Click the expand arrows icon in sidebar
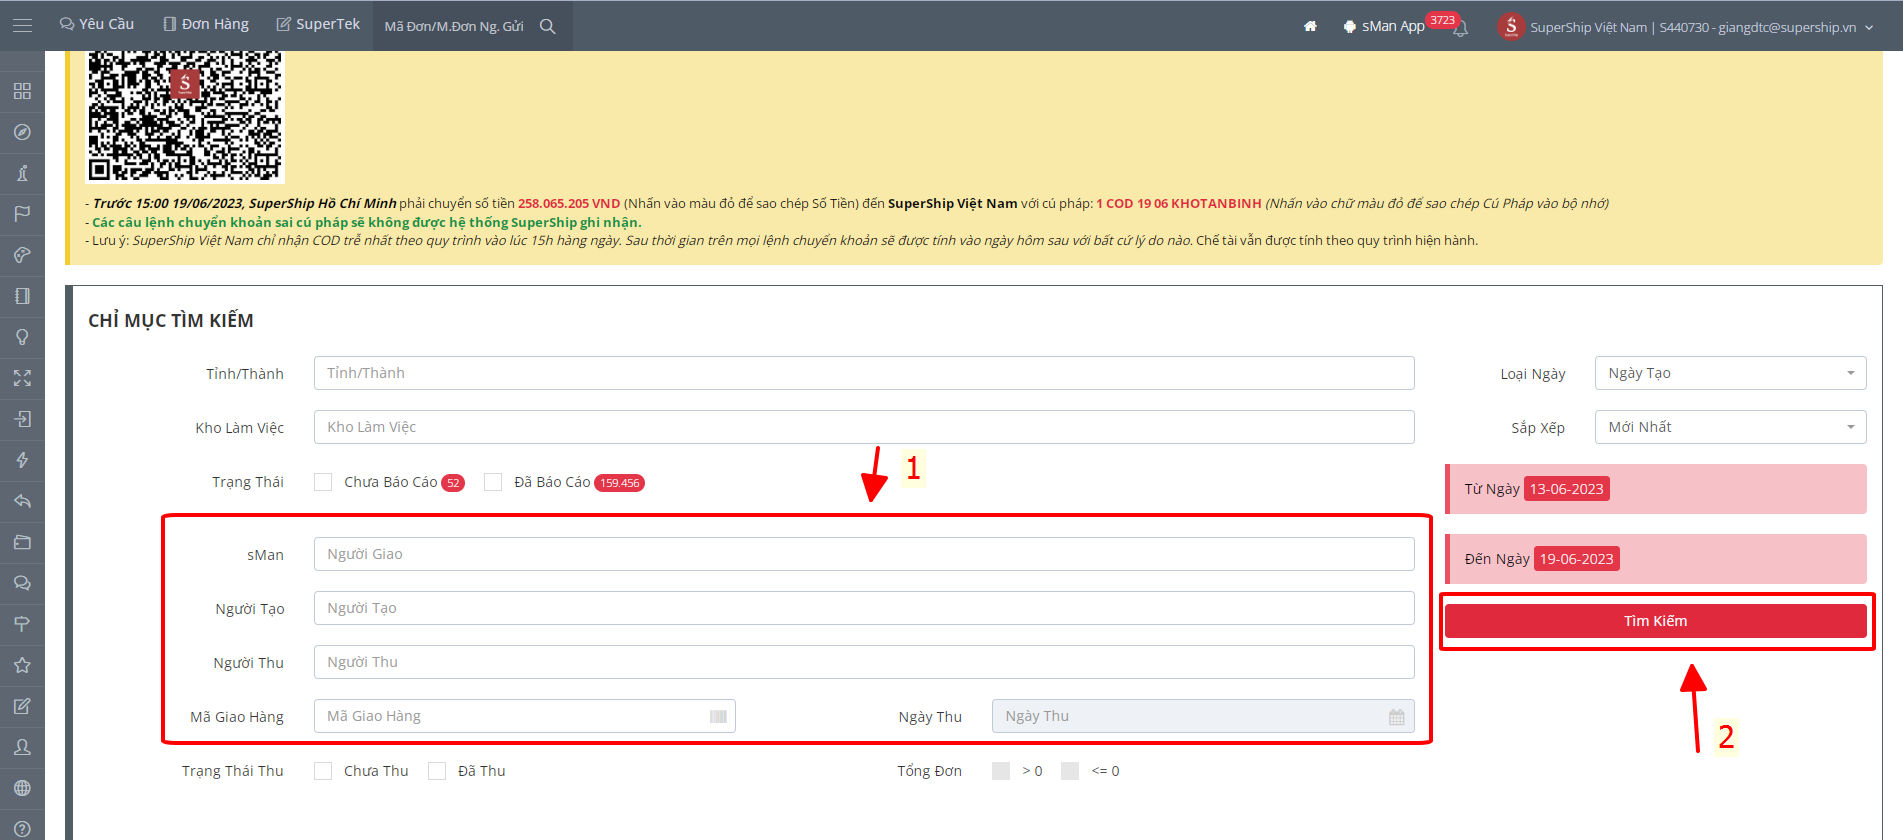Viewport: 1903px width, 840px height. point(22,378)
